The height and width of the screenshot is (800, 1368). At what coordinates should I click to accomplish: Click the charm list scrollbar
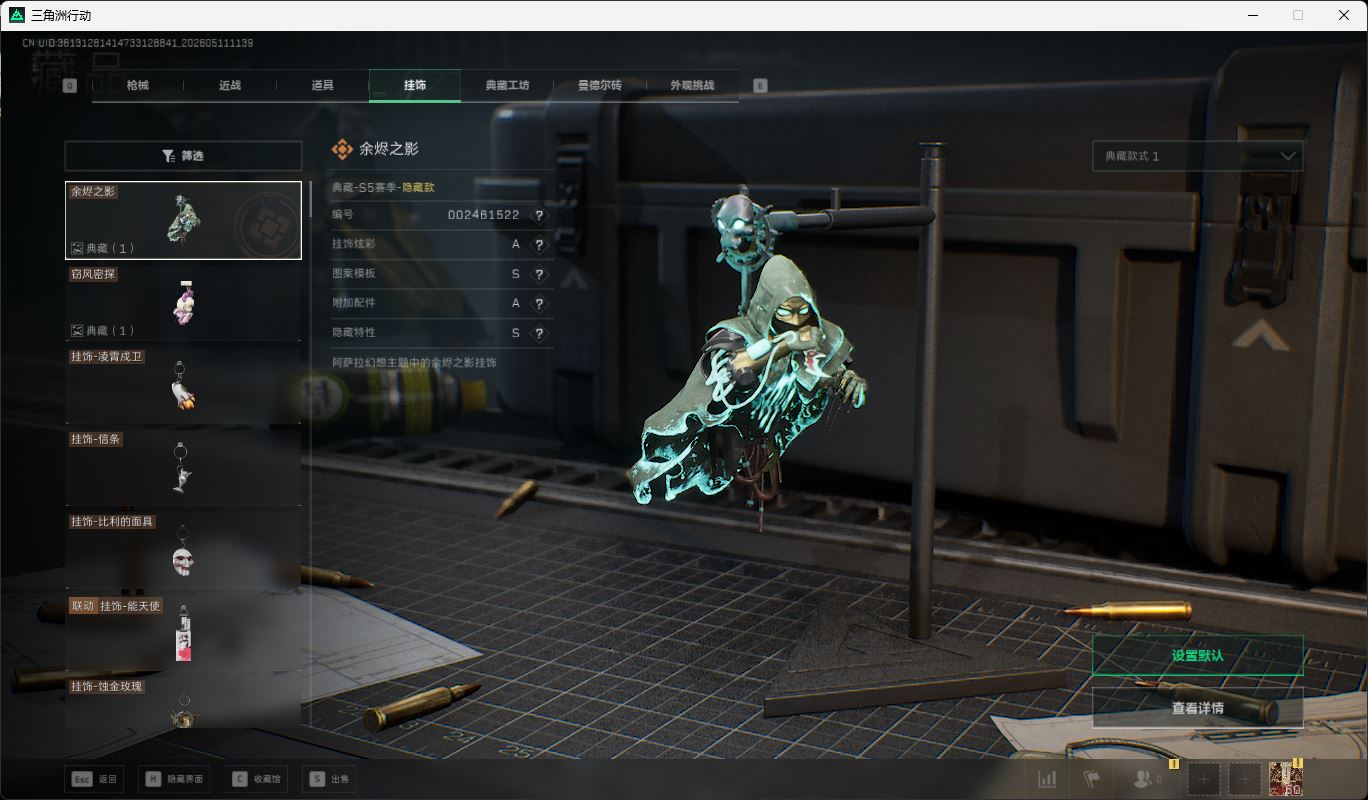point(309,199)
